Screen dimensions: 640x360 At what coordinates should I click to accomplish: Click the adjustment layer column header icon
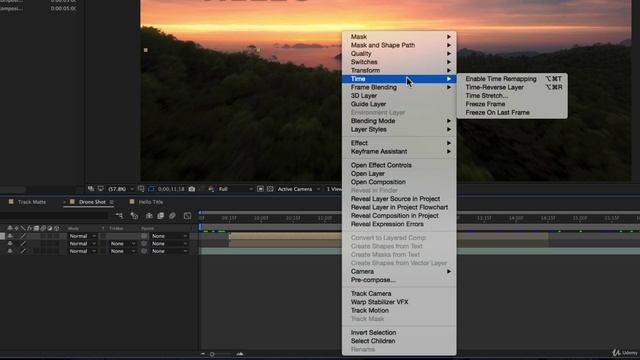coord(50,228)
